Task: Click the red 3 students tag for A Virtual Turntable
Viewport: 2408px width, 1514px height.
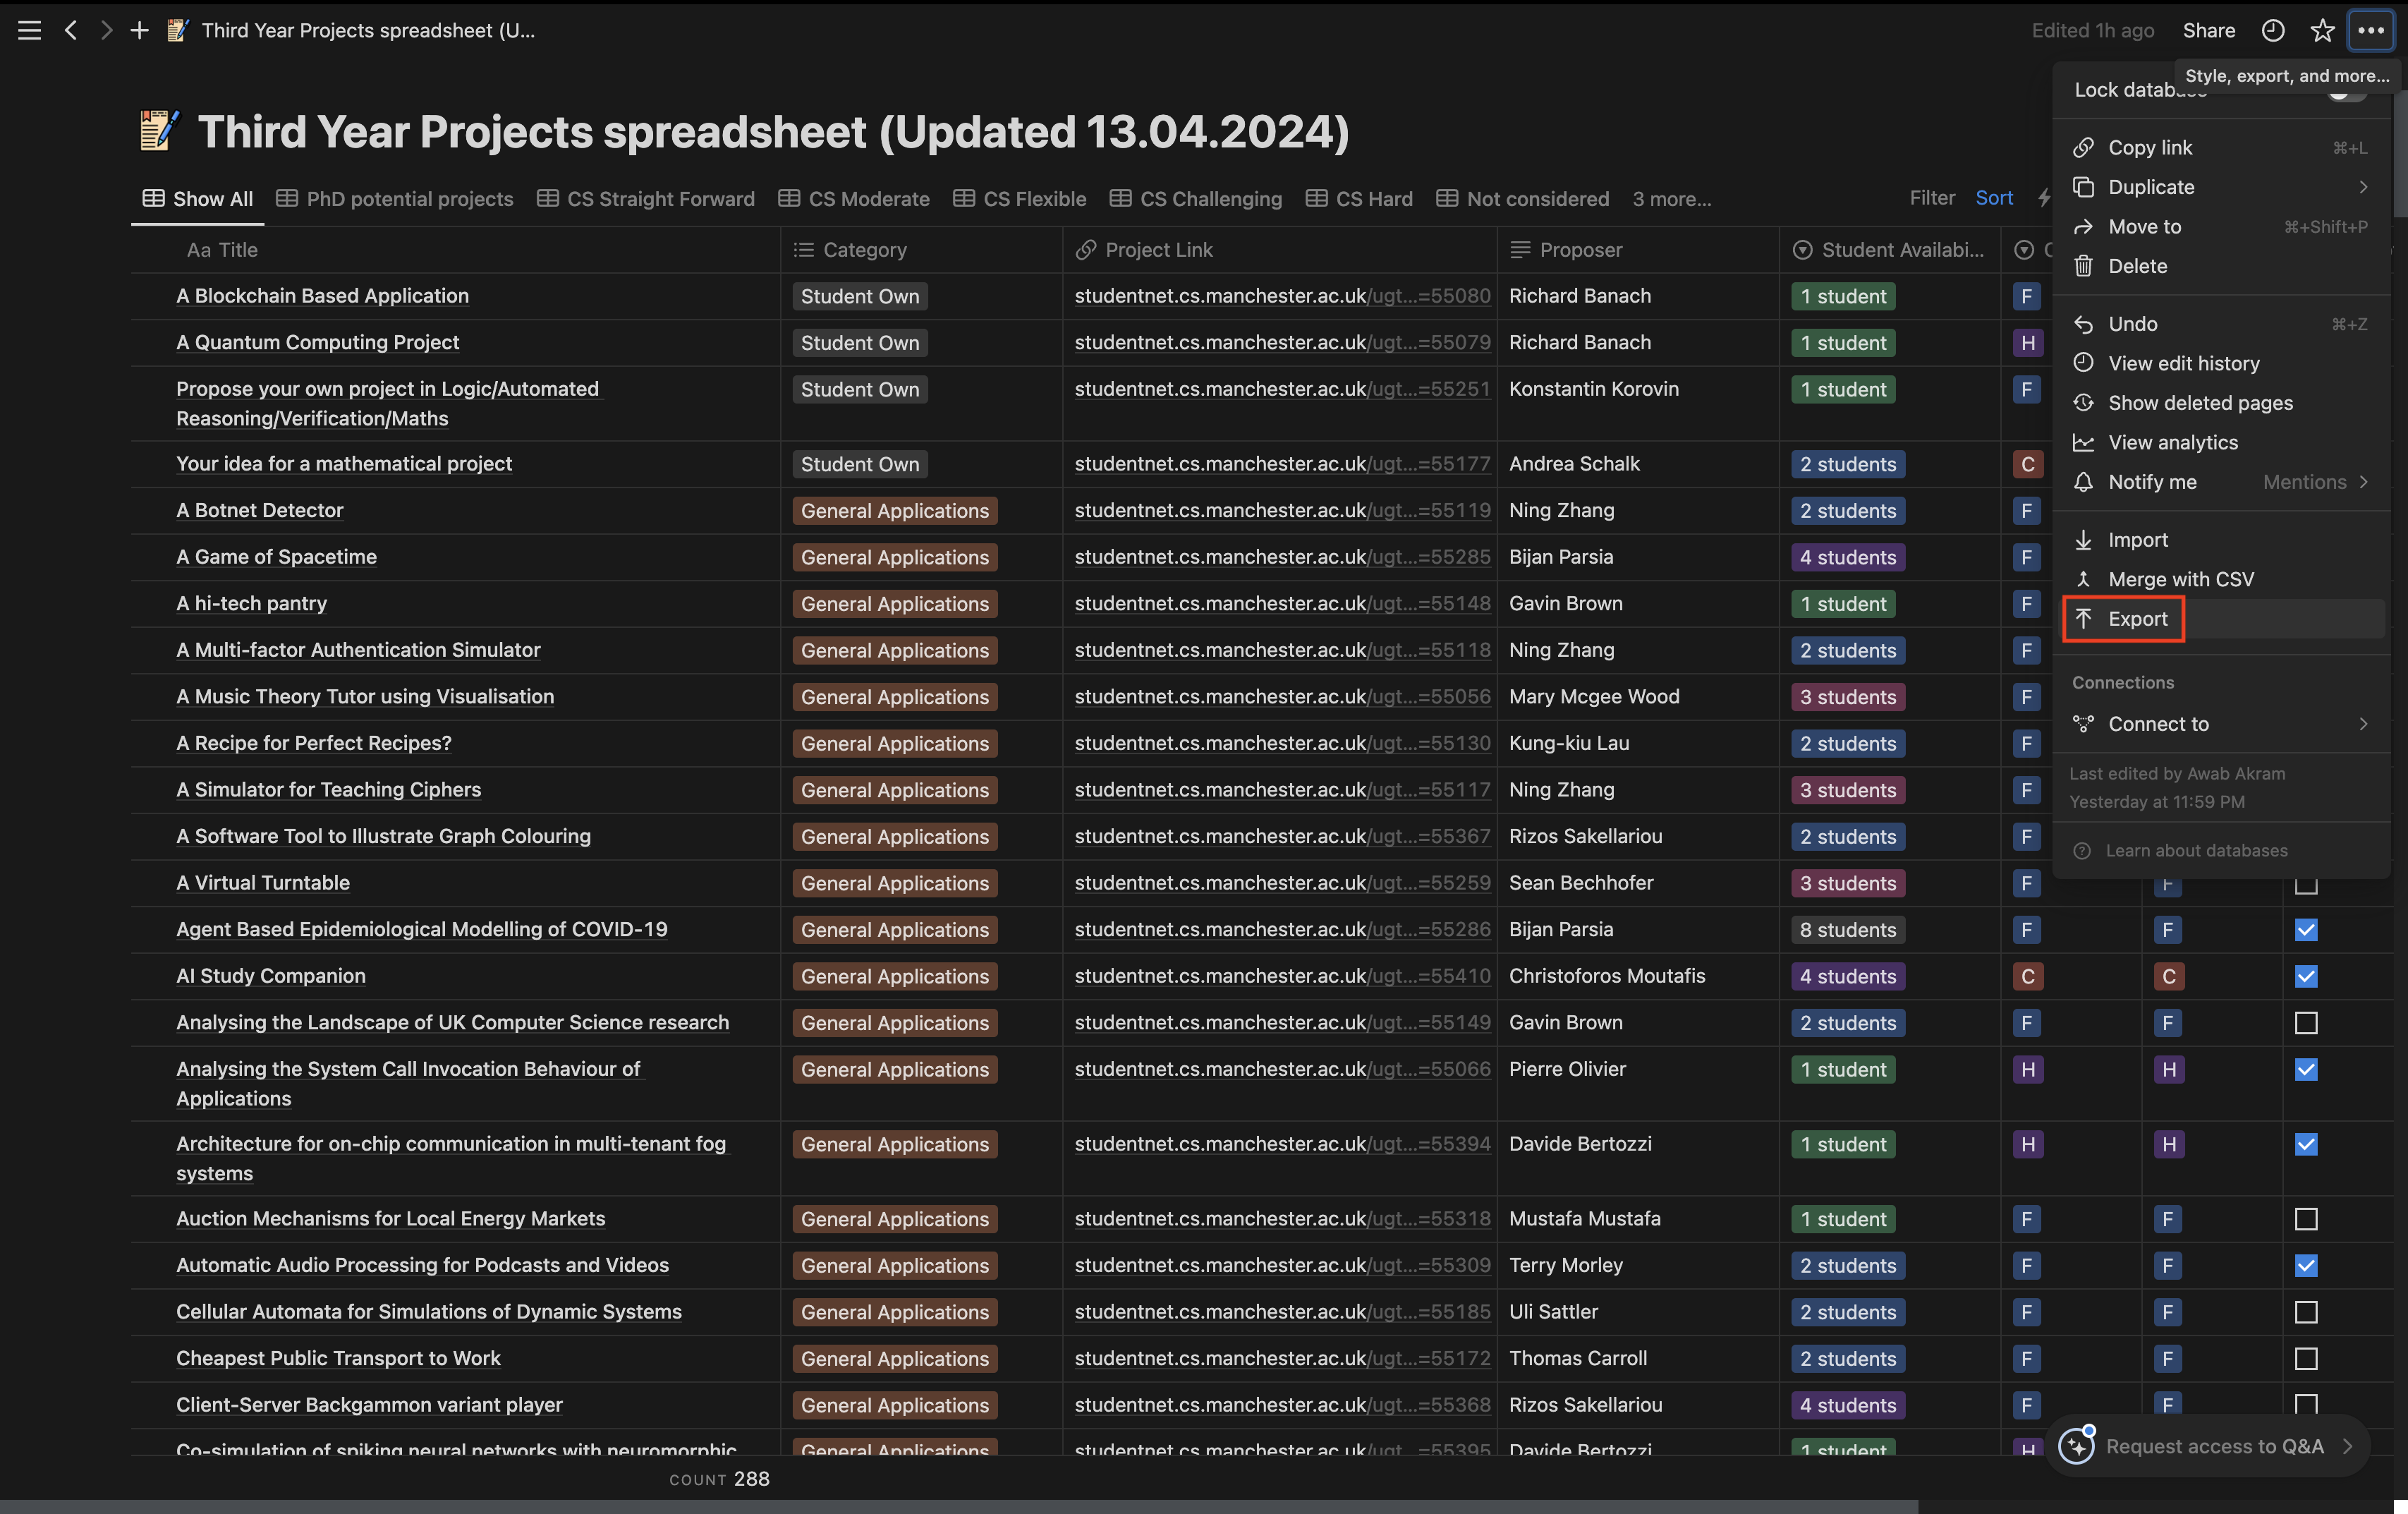Action: point(1848,883)
